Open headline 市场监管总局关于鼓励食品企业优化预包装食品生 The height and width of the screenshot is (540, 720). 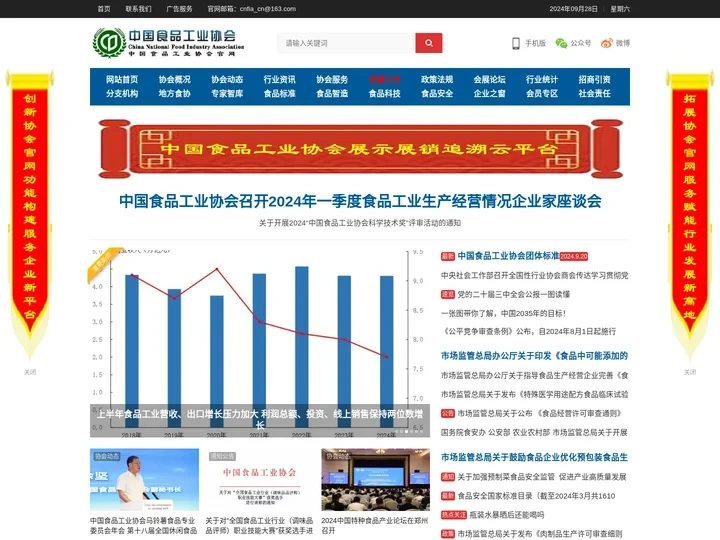pyautogui.click(x=534, y=457)
